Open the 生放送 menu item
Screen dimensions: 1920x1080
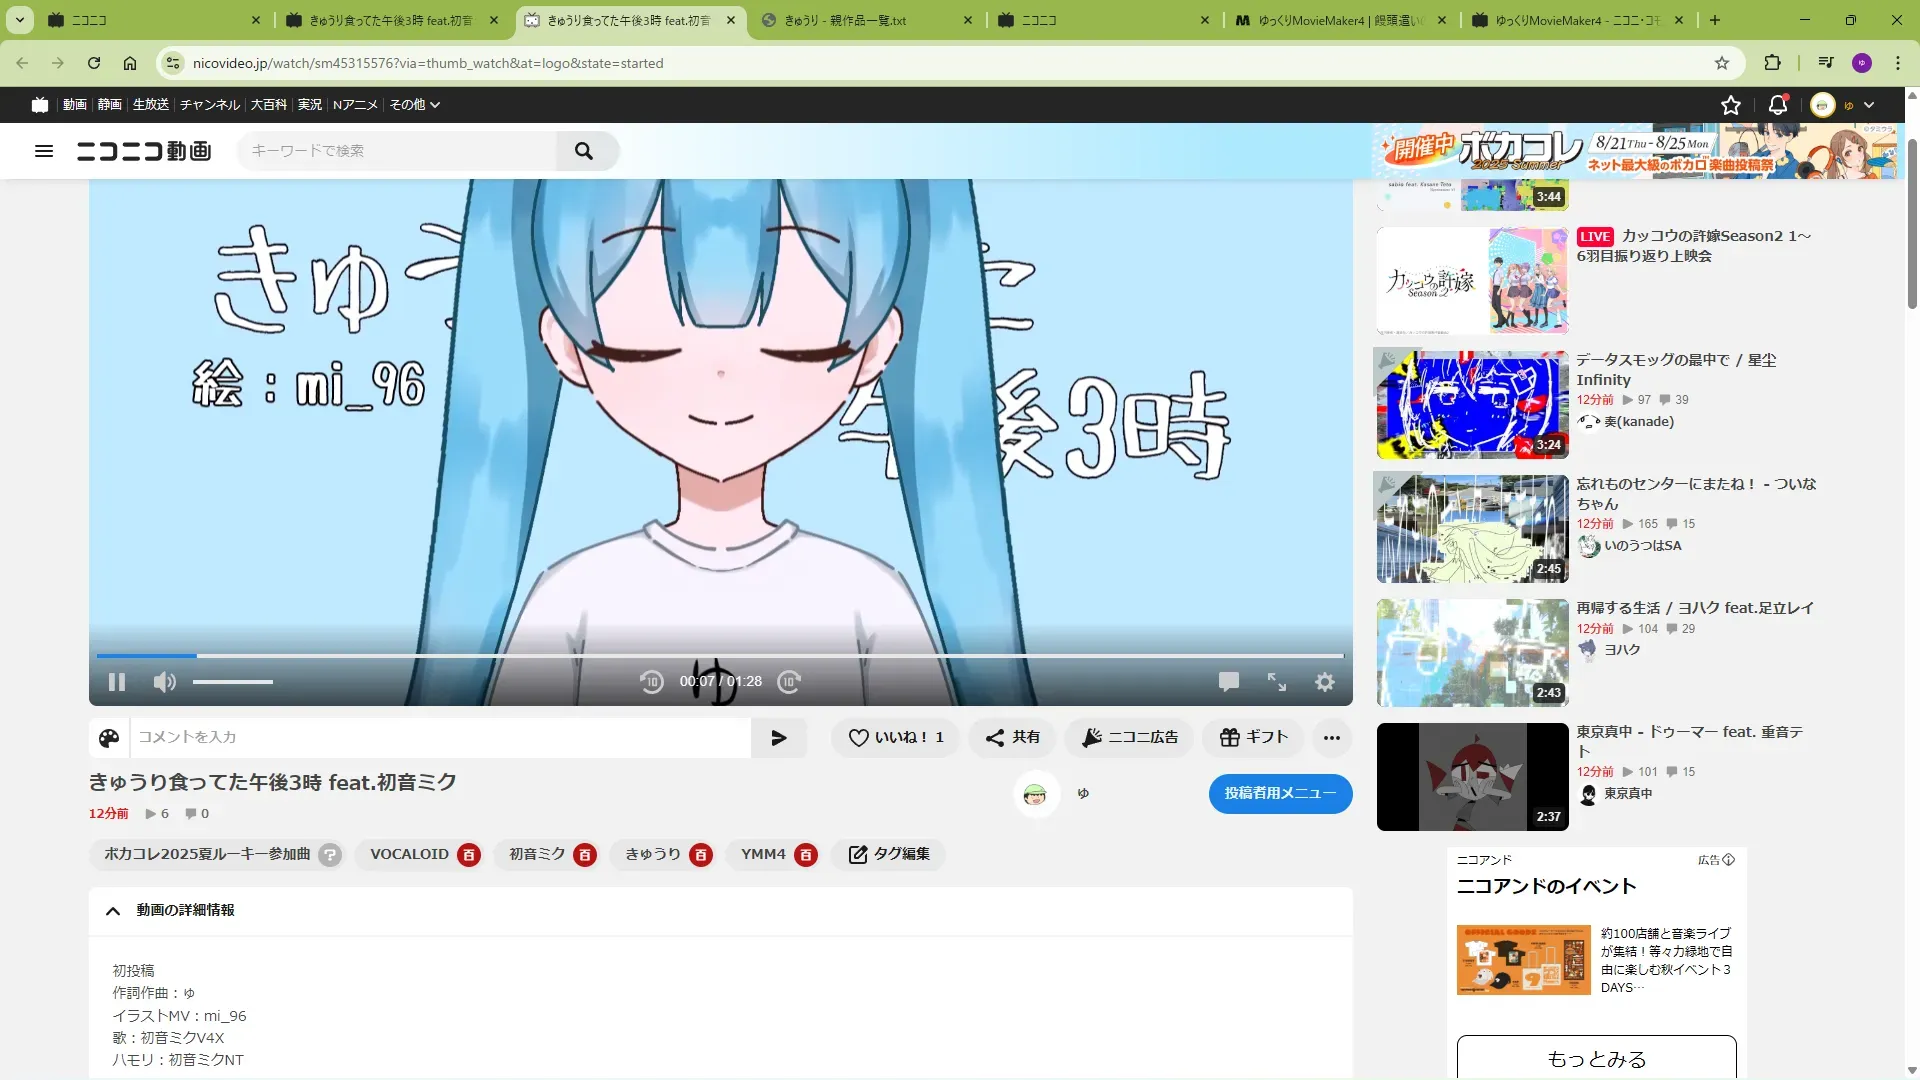[x=151, y=105]
